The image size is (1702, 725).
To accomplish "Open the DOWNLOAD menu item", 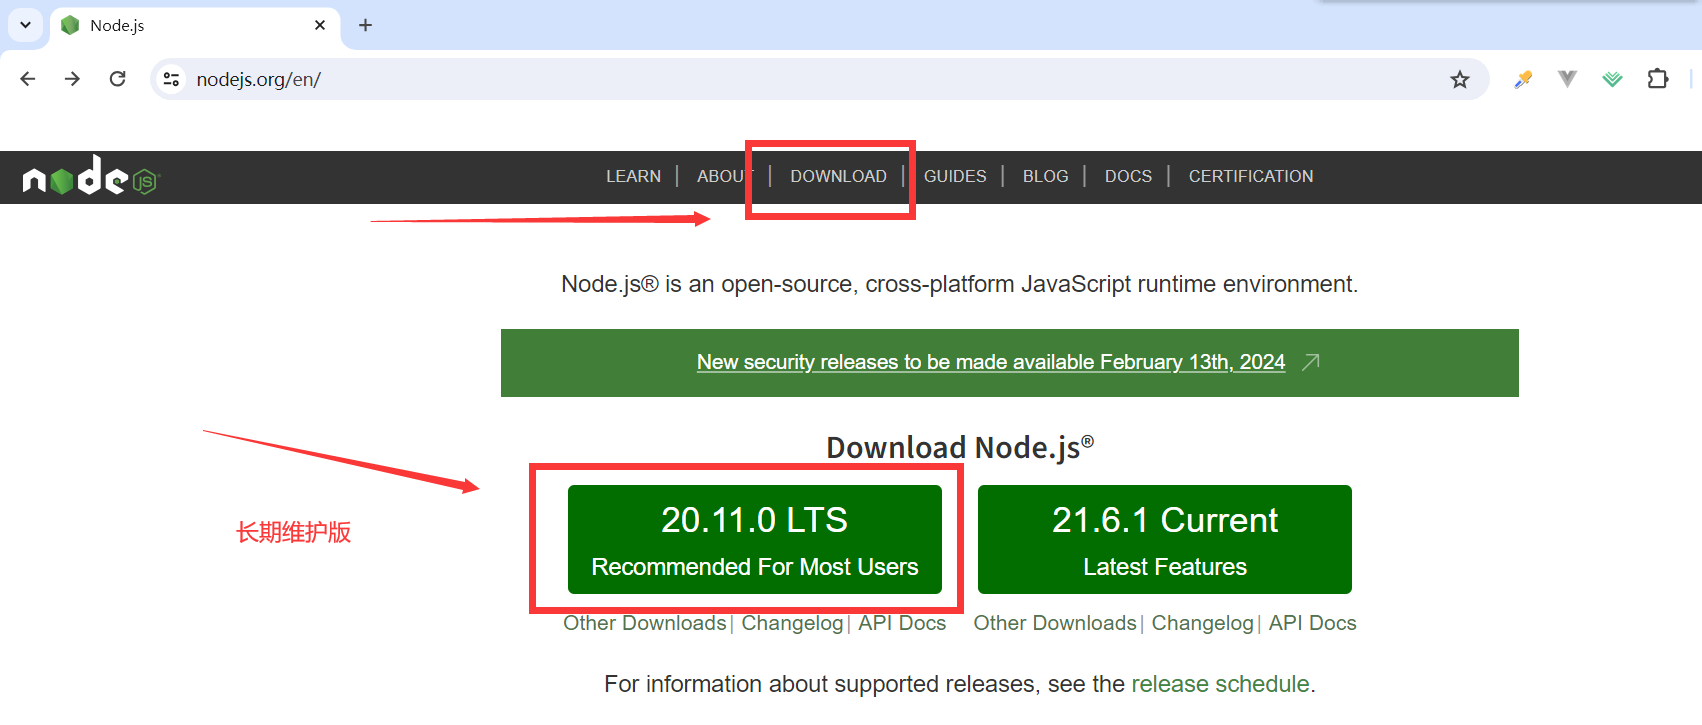I will click(x=838, y=176).
